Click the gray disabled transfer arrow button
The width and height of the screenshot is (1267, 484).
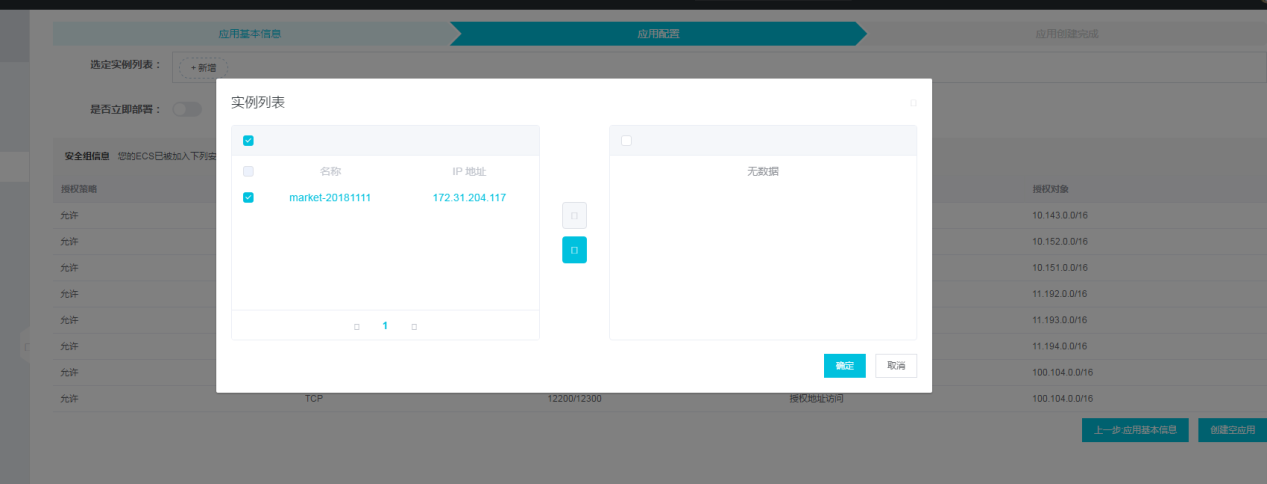(x=574, y=215)
